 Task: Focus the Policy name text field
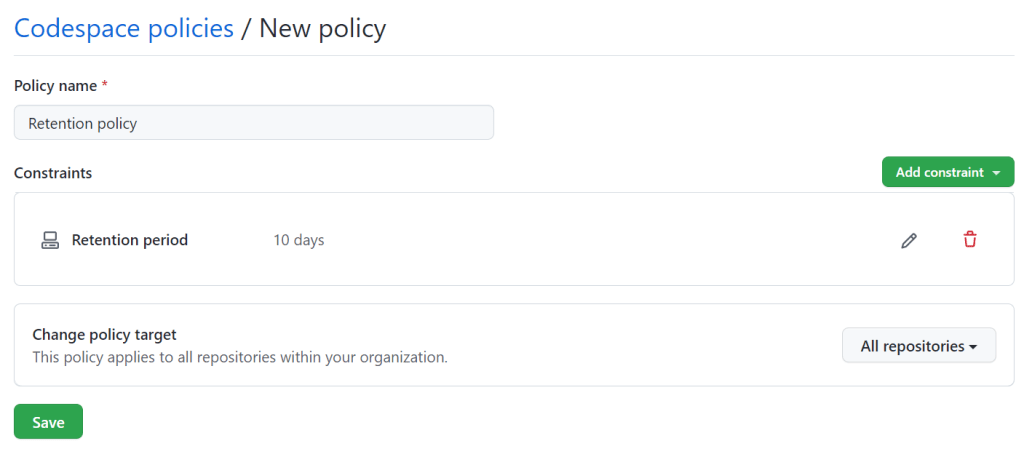tap(254, 123)
